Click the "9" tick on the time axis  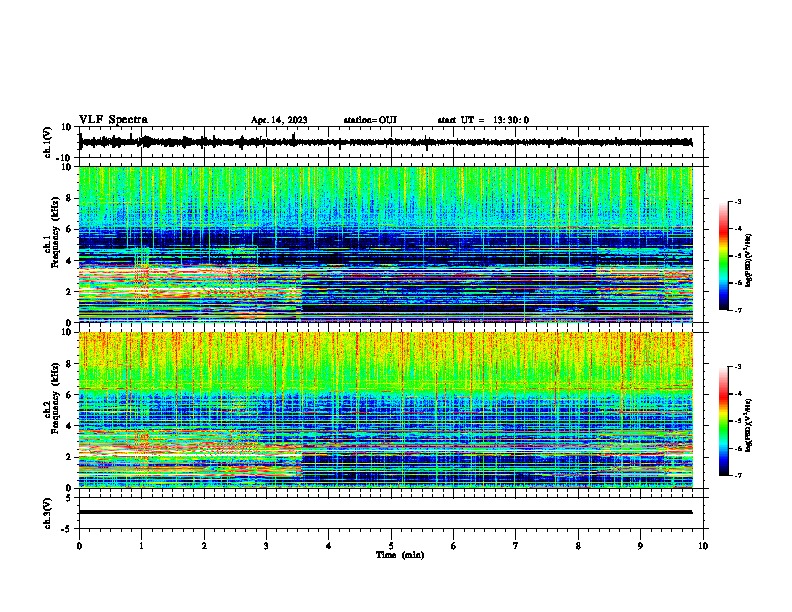640,546
